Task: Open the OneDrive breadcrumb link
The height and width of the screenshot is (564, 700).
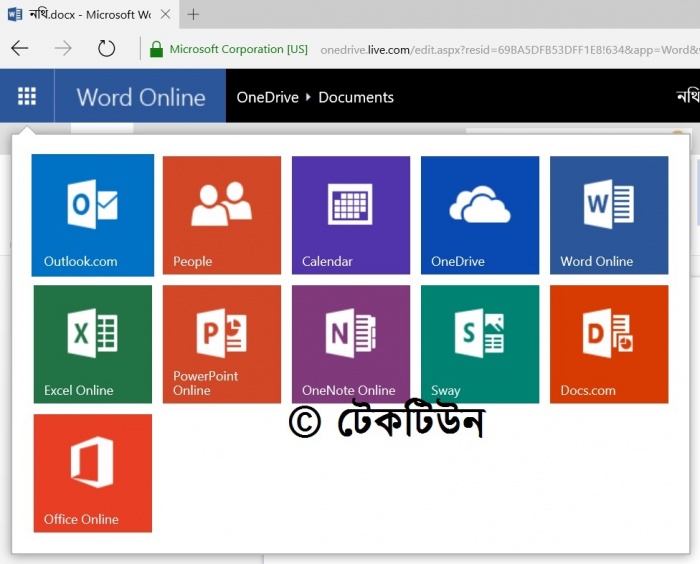Action: (267, 97)
